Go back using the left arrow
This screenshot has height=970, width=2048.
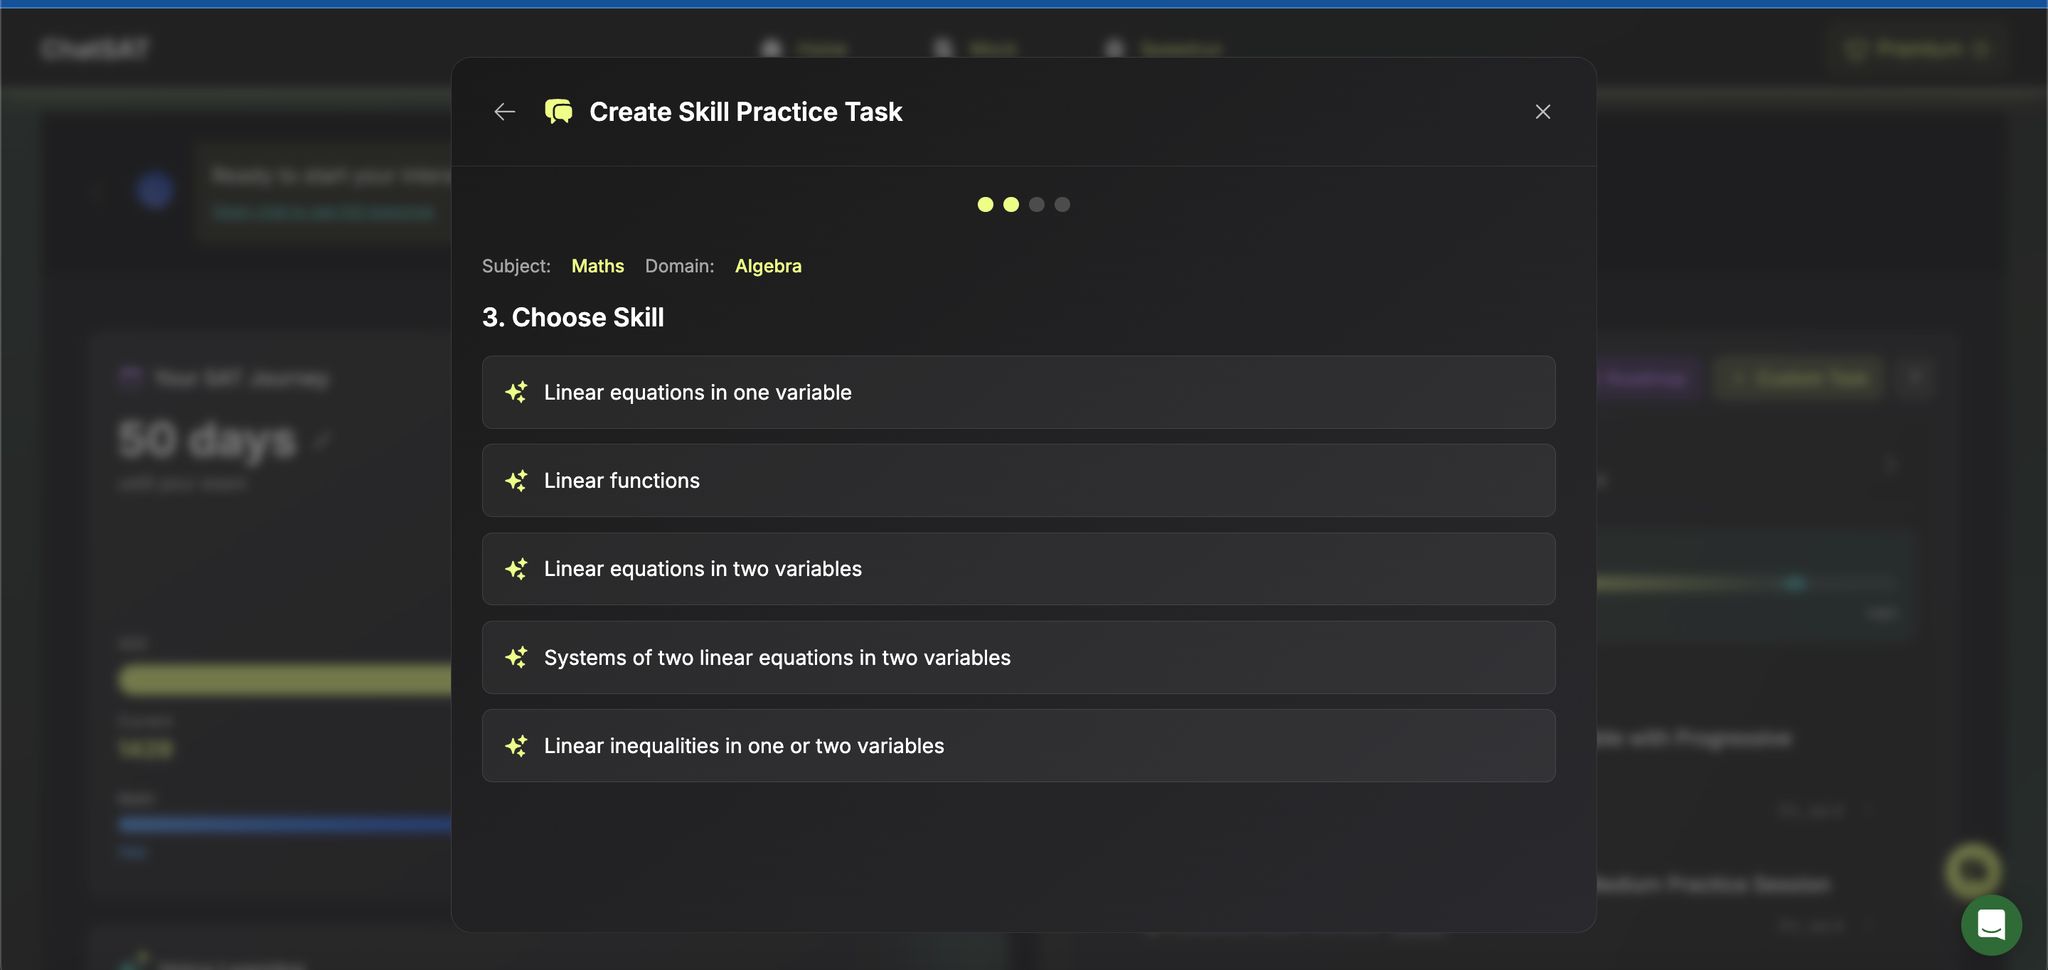[x=505, y=112]
